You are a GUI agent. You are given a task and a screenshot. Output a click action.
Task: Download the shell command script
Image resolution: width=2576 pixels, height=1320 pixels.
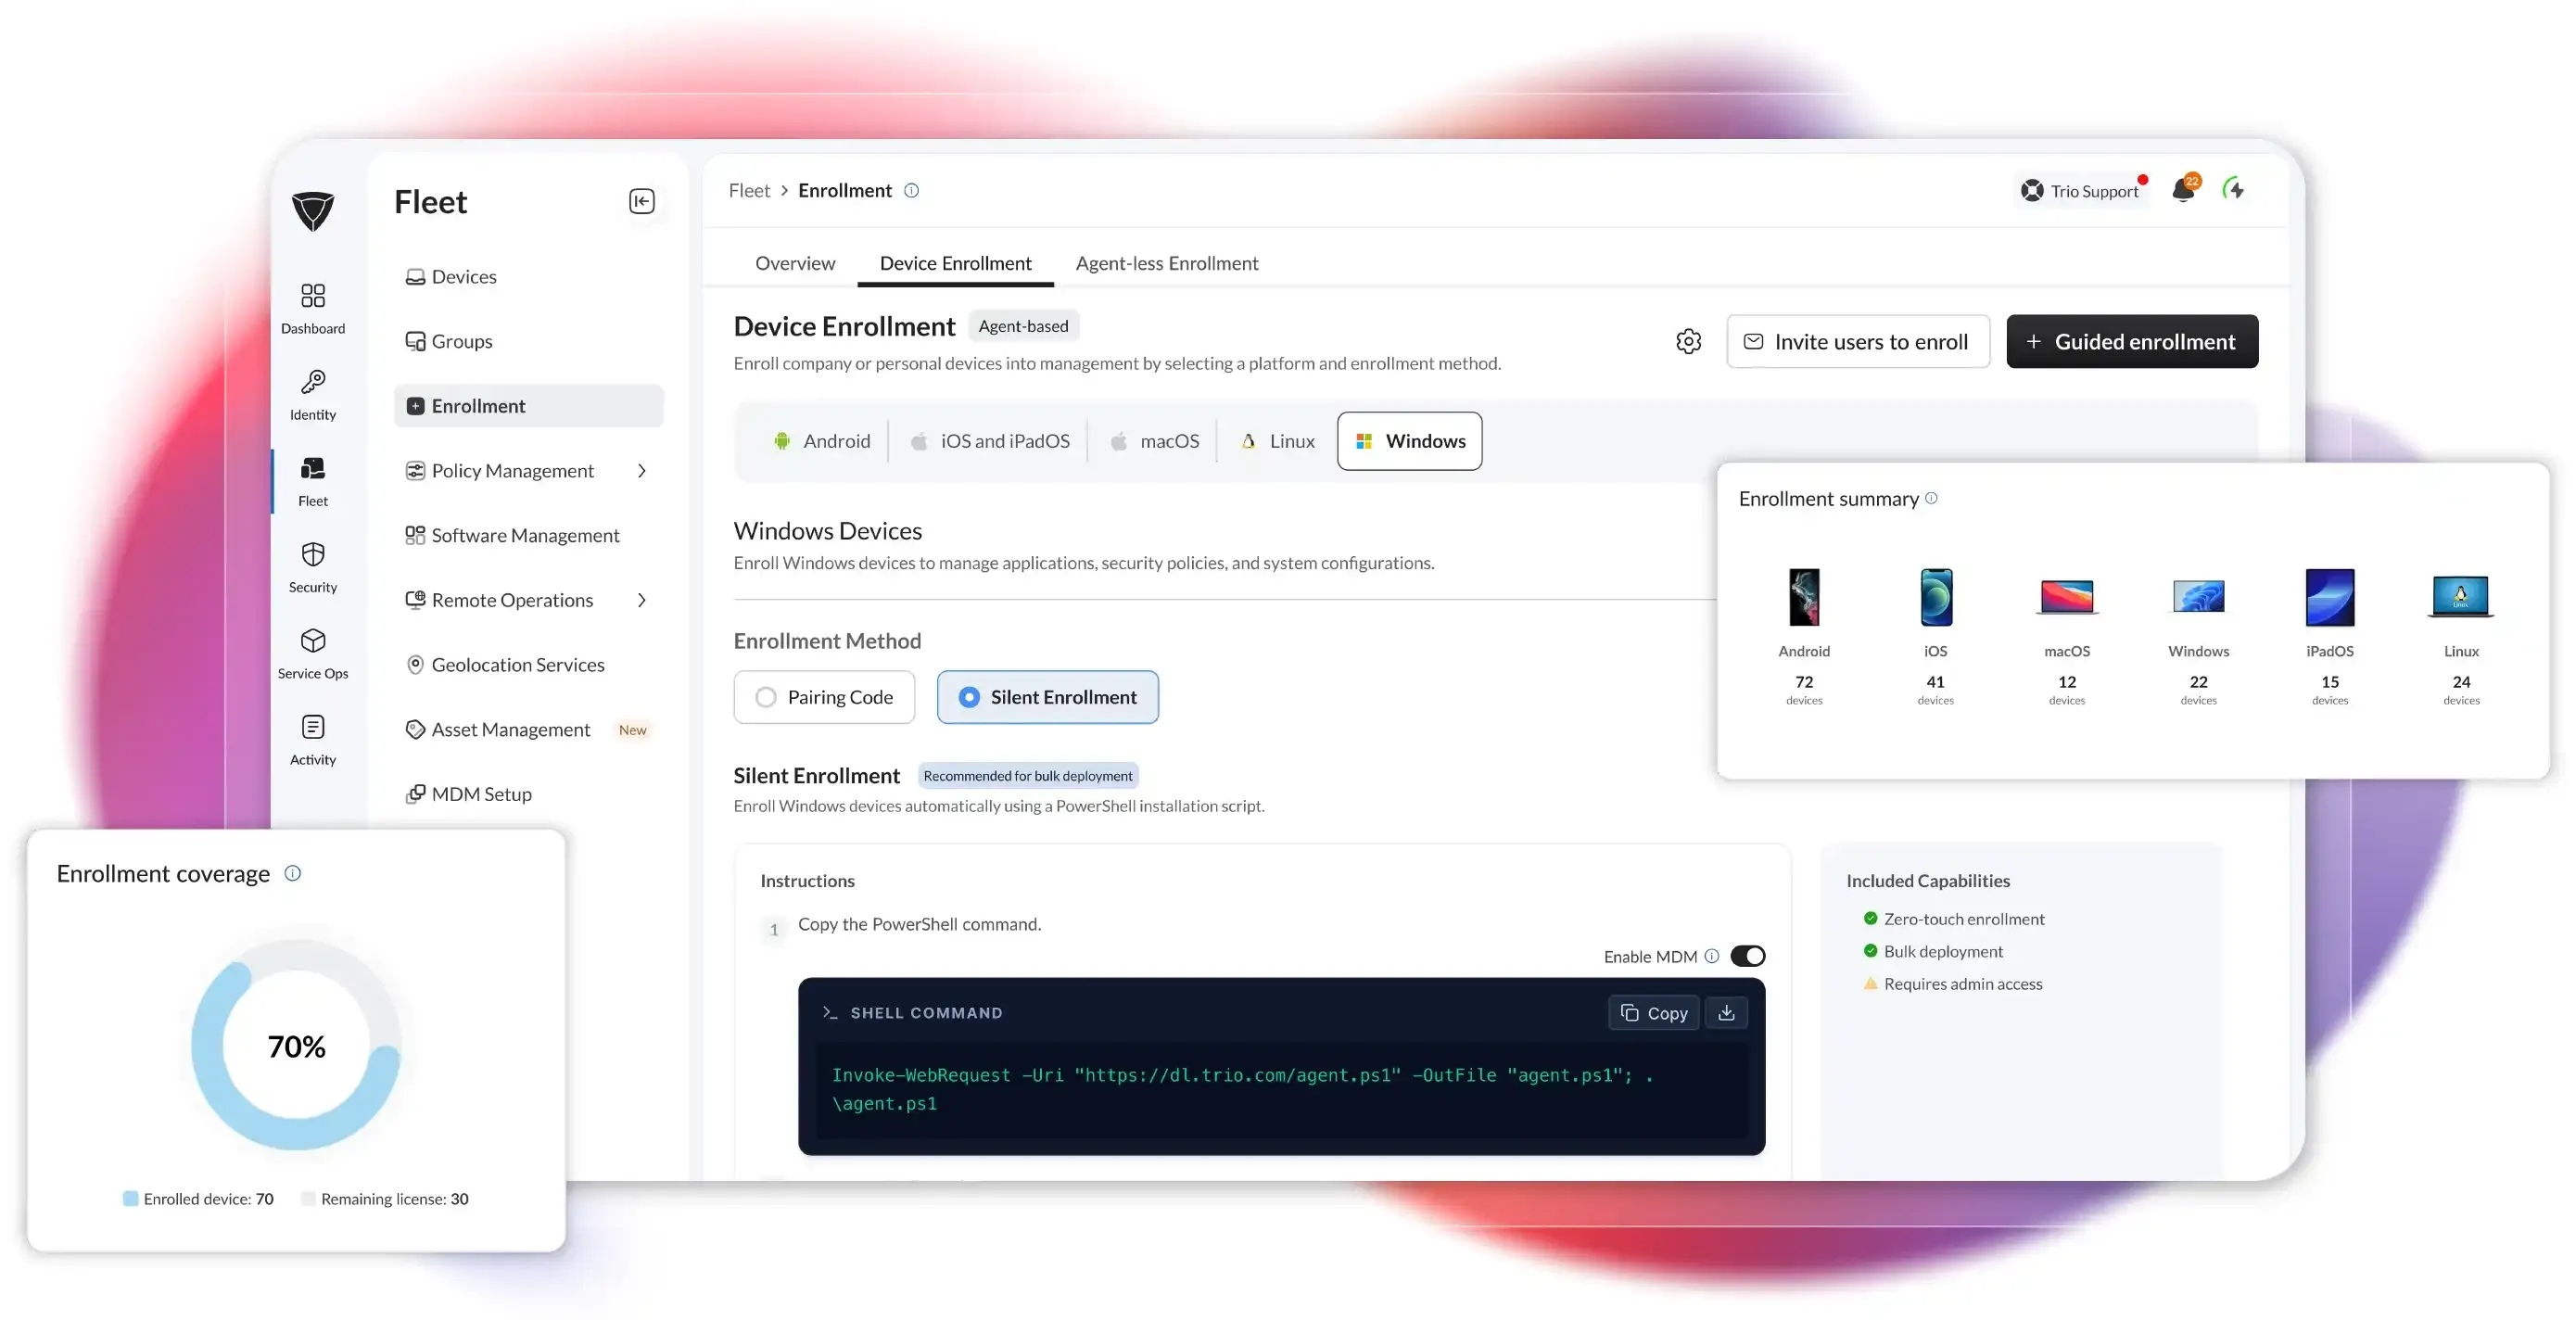(1726, 1013)
